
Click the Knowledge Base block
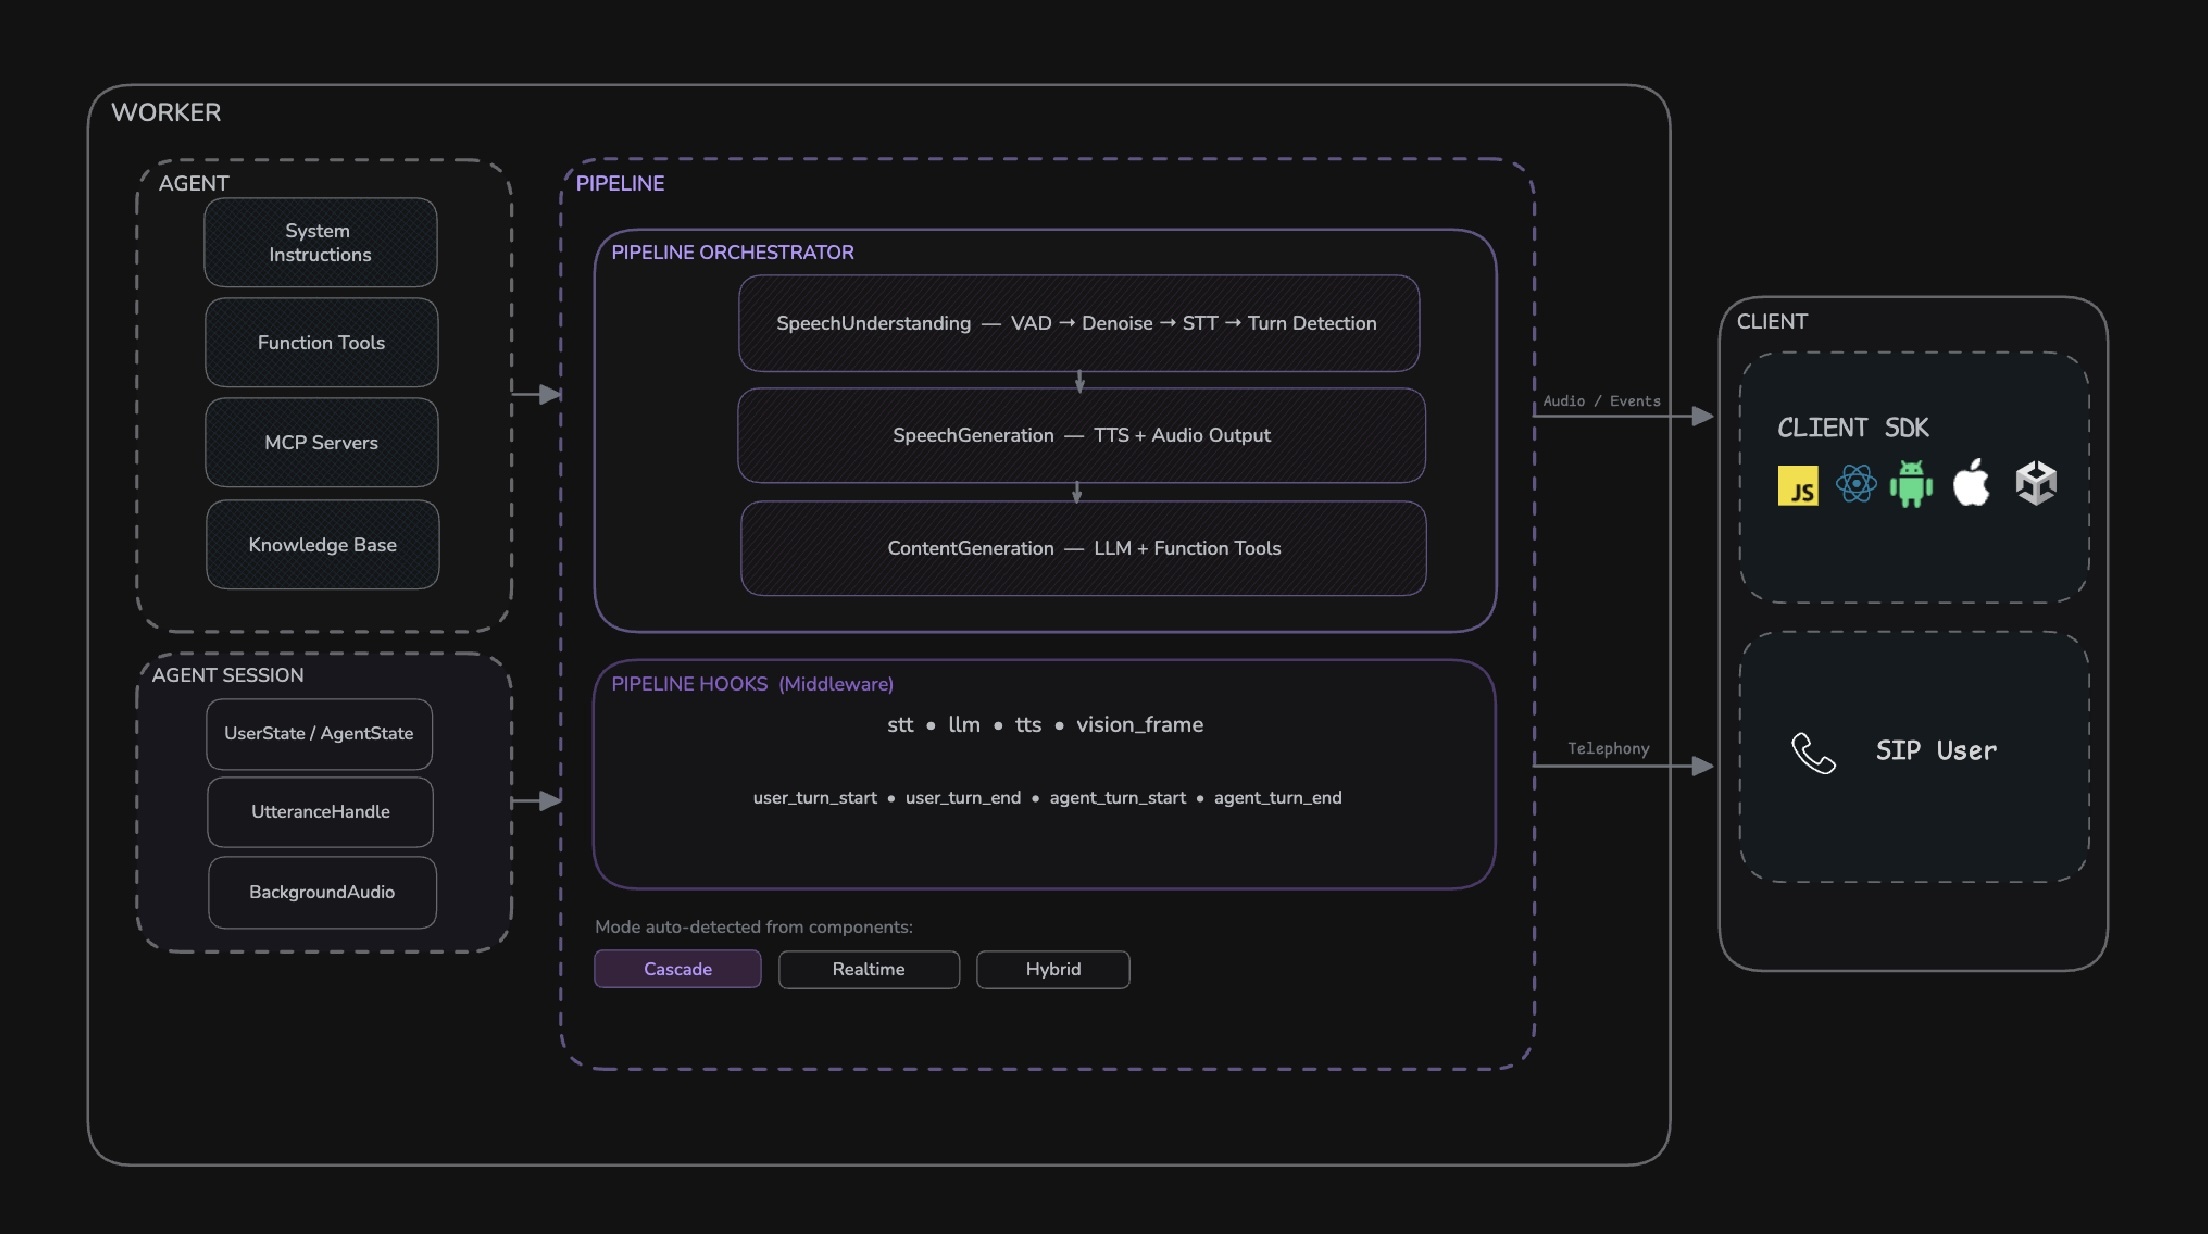point(322,545)
